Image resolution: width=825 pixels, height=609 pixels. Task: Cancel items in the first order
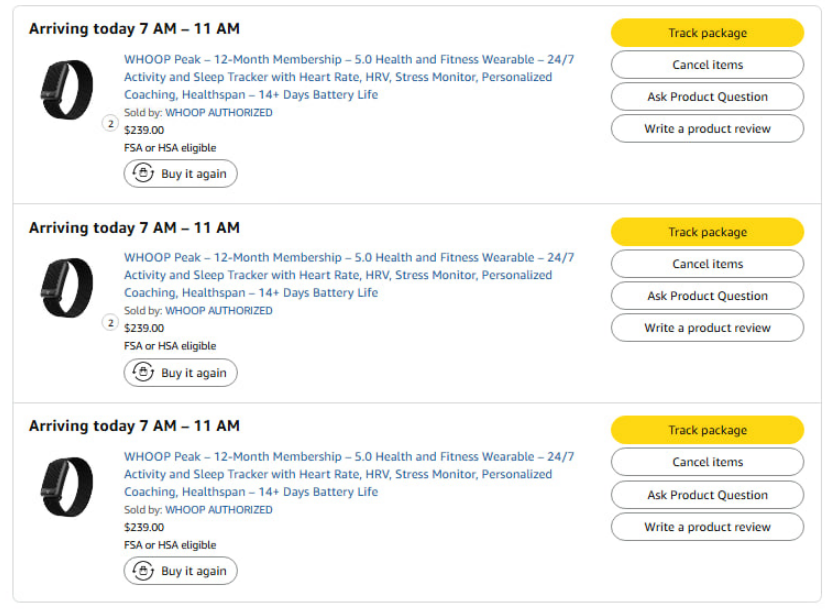[707, 65]
